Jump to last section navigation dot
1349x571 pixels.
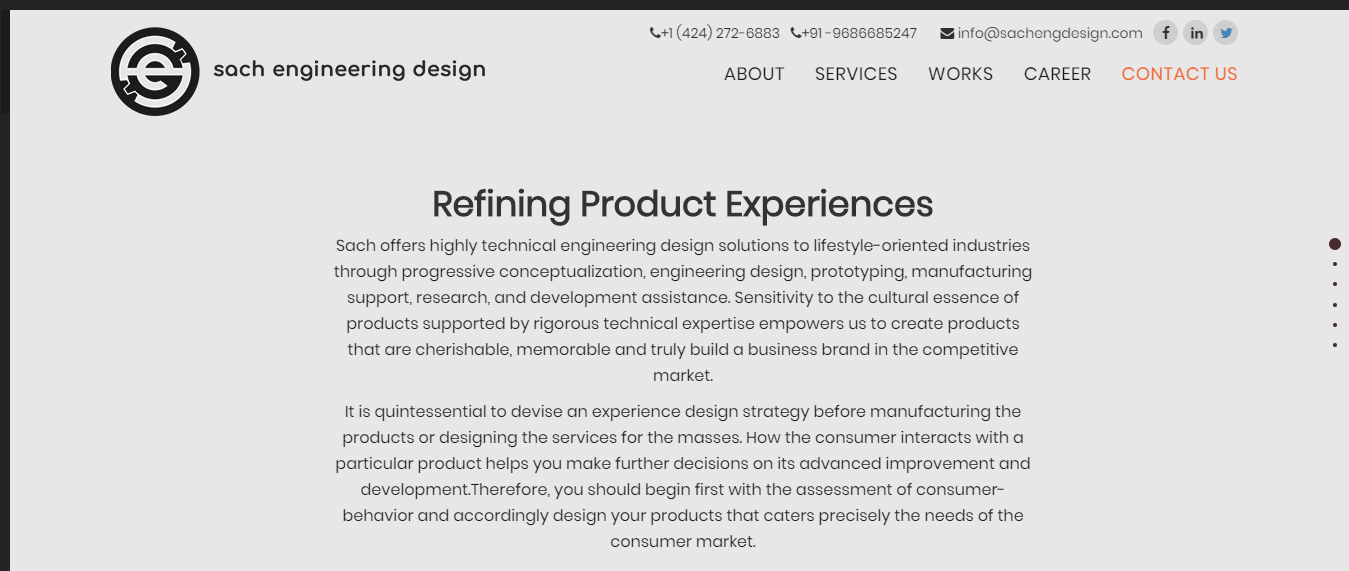(1335, 345)
